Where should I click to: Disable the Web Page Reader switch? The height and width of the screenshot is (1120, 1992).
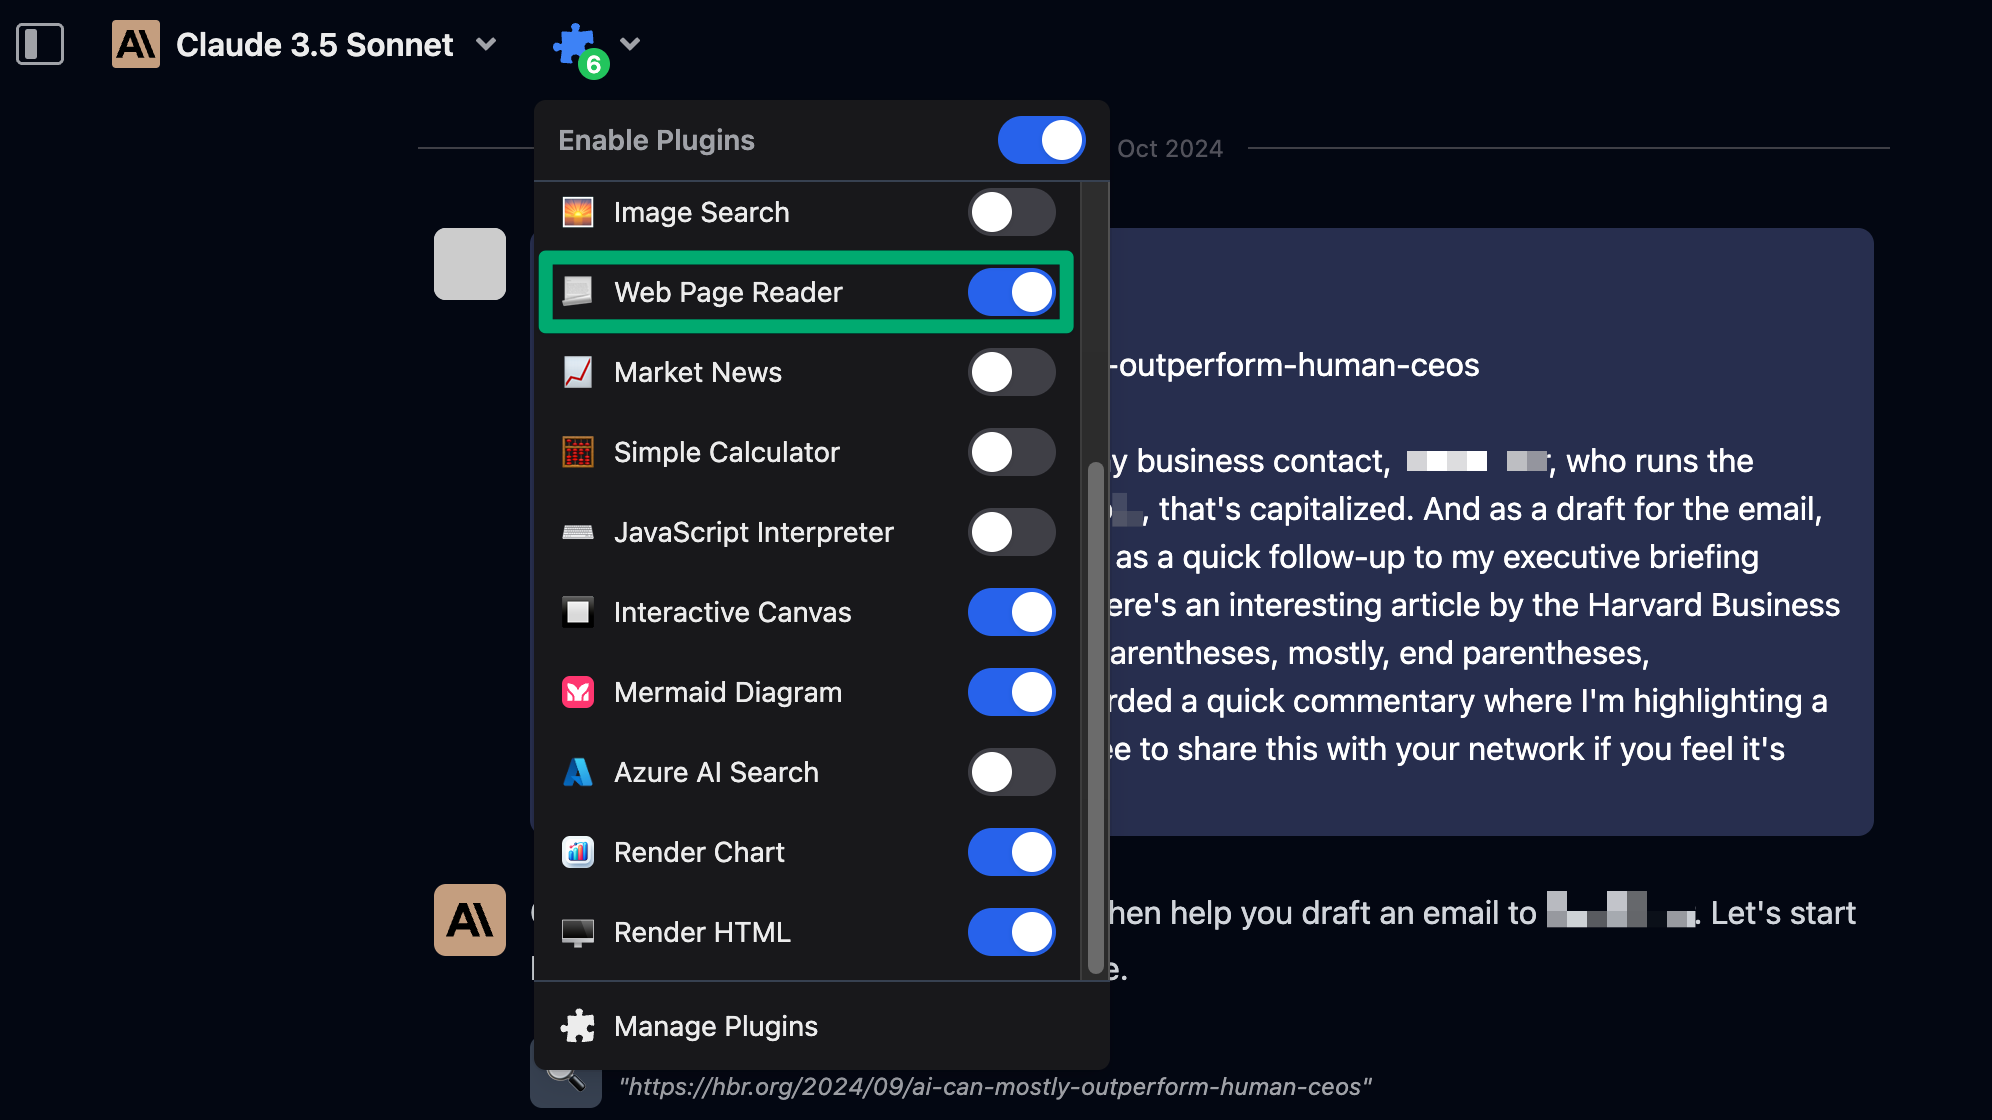pyautogui.click(x=1011, y=292)
